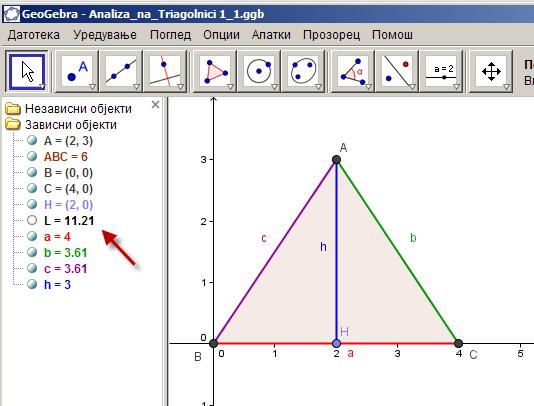The height and width of the screenshot is (406, 534).
Task: Select the Polygon tool
Action: [215, 71]
